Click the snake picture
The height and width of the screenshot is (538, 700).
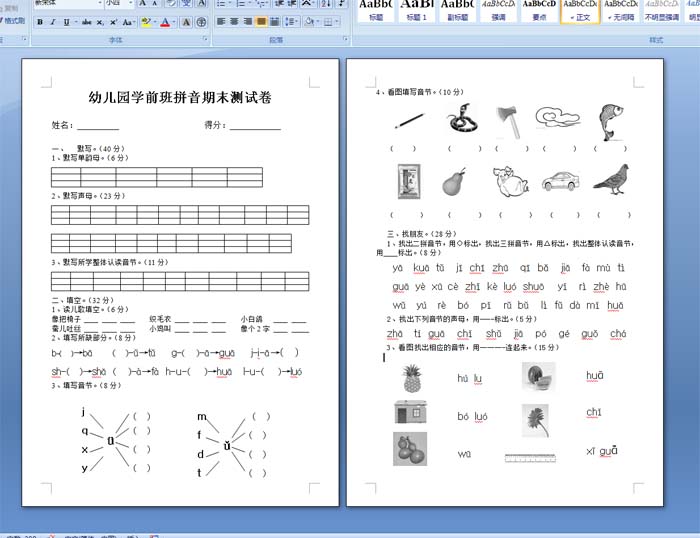coord(462,118)
